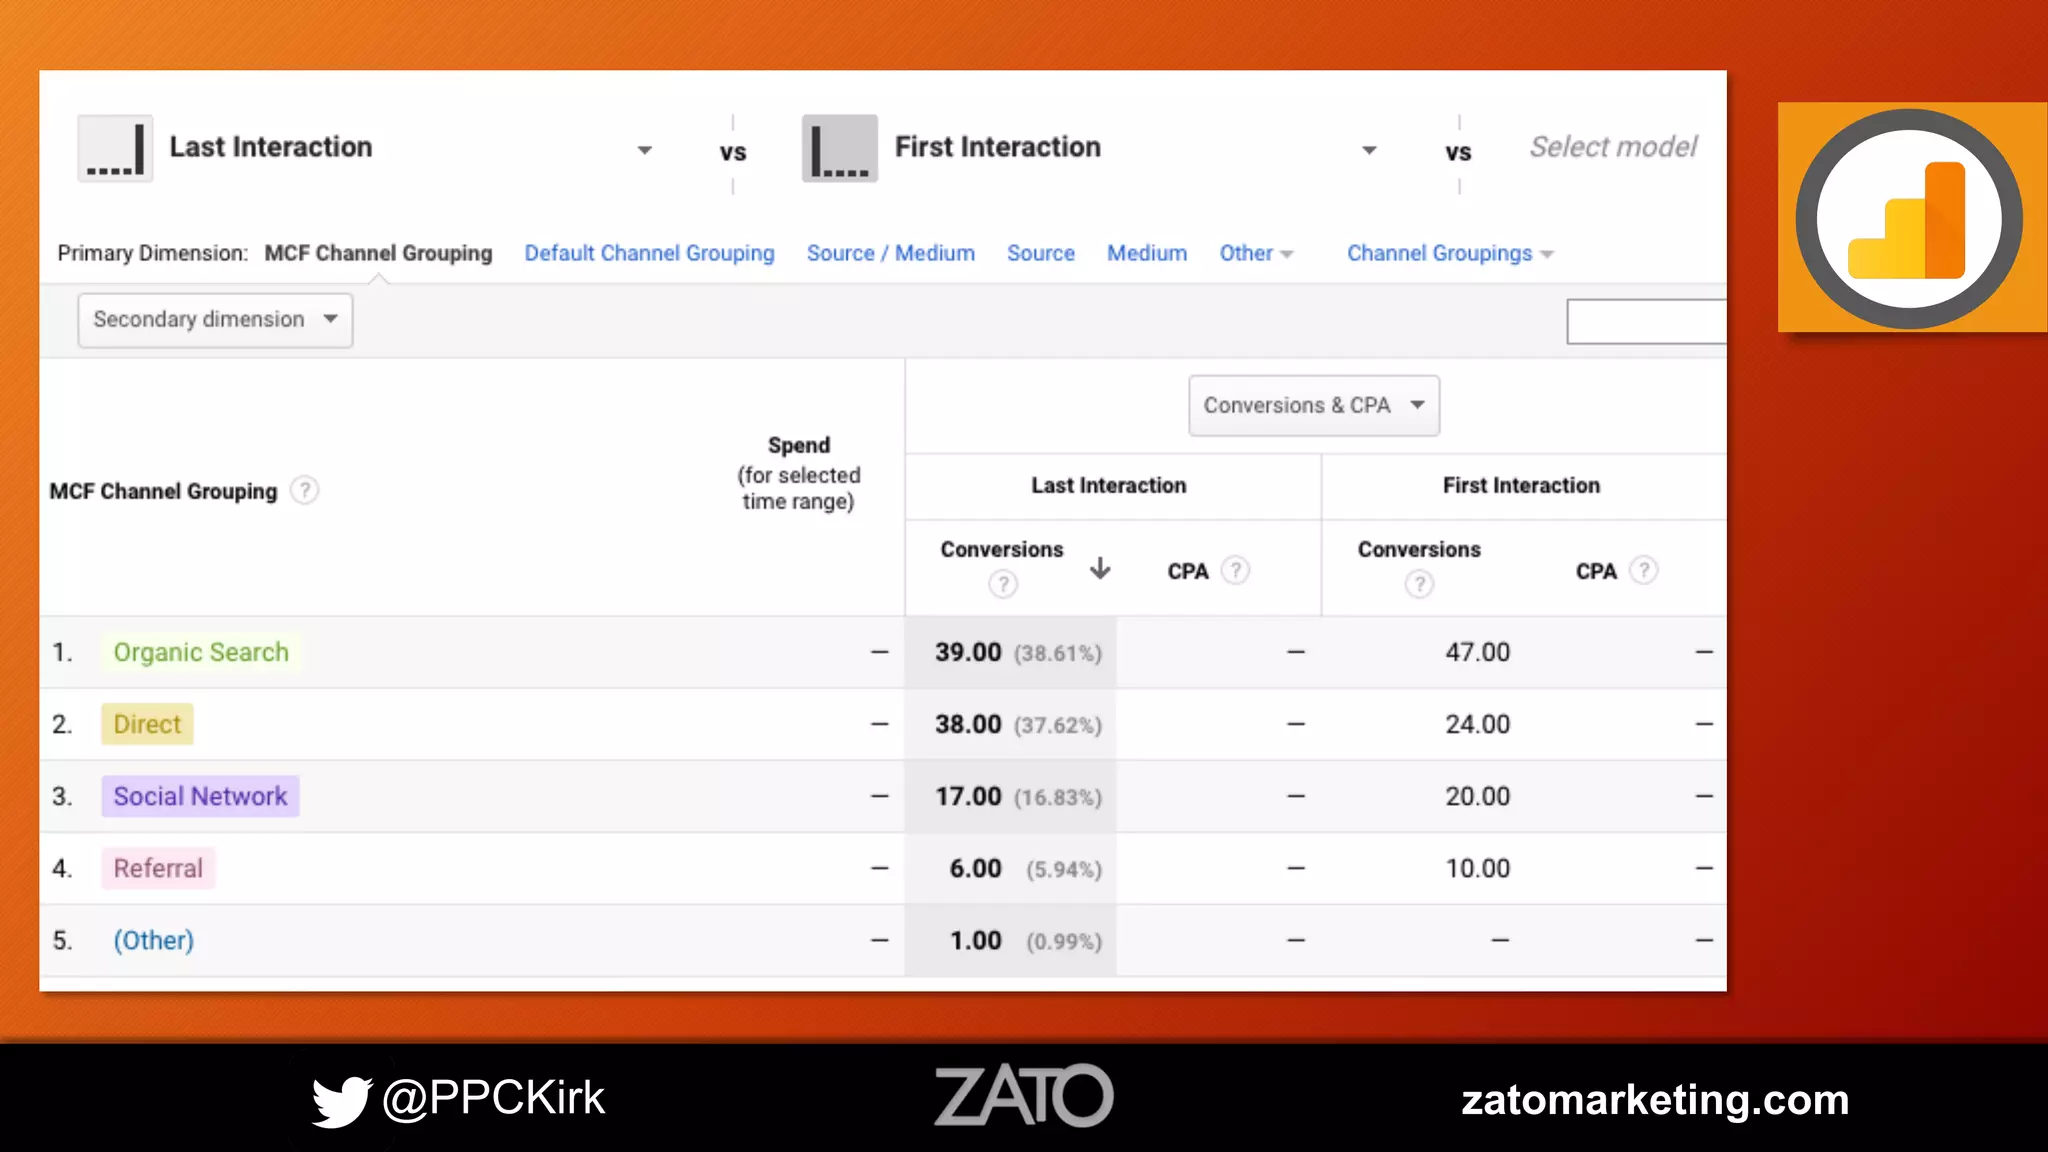This screenshot has width=2048, height=1152.
Task: Expand the Other dimension menu
Action: (x=1256, y=253)
